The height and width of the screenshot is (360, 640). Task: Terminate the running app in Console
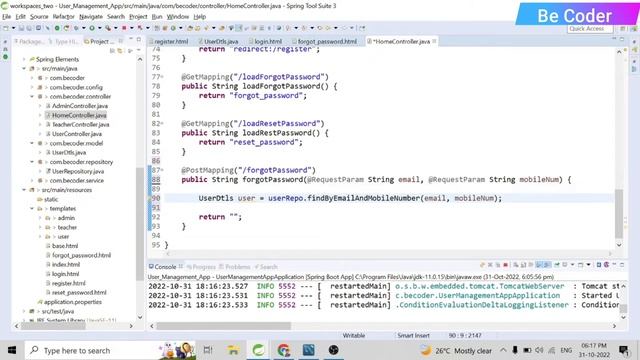pyautogui.click(x=505, y=265)
